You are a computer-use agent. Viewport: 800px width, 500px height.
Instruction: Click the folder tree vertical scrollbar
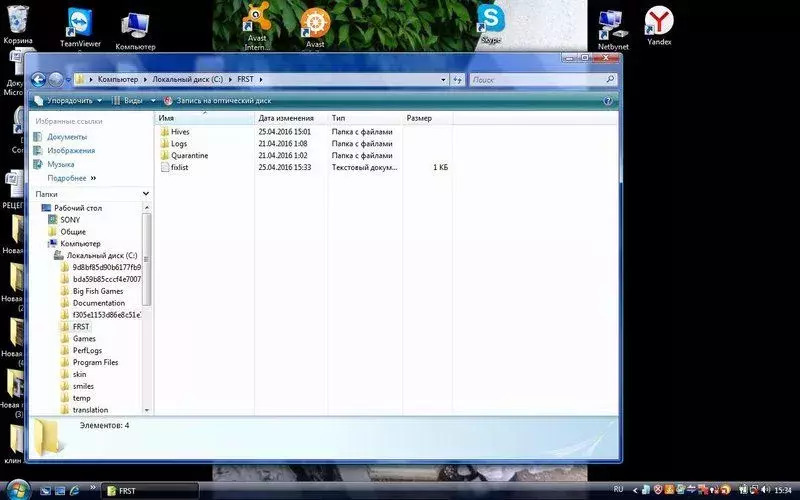(146, 259)
